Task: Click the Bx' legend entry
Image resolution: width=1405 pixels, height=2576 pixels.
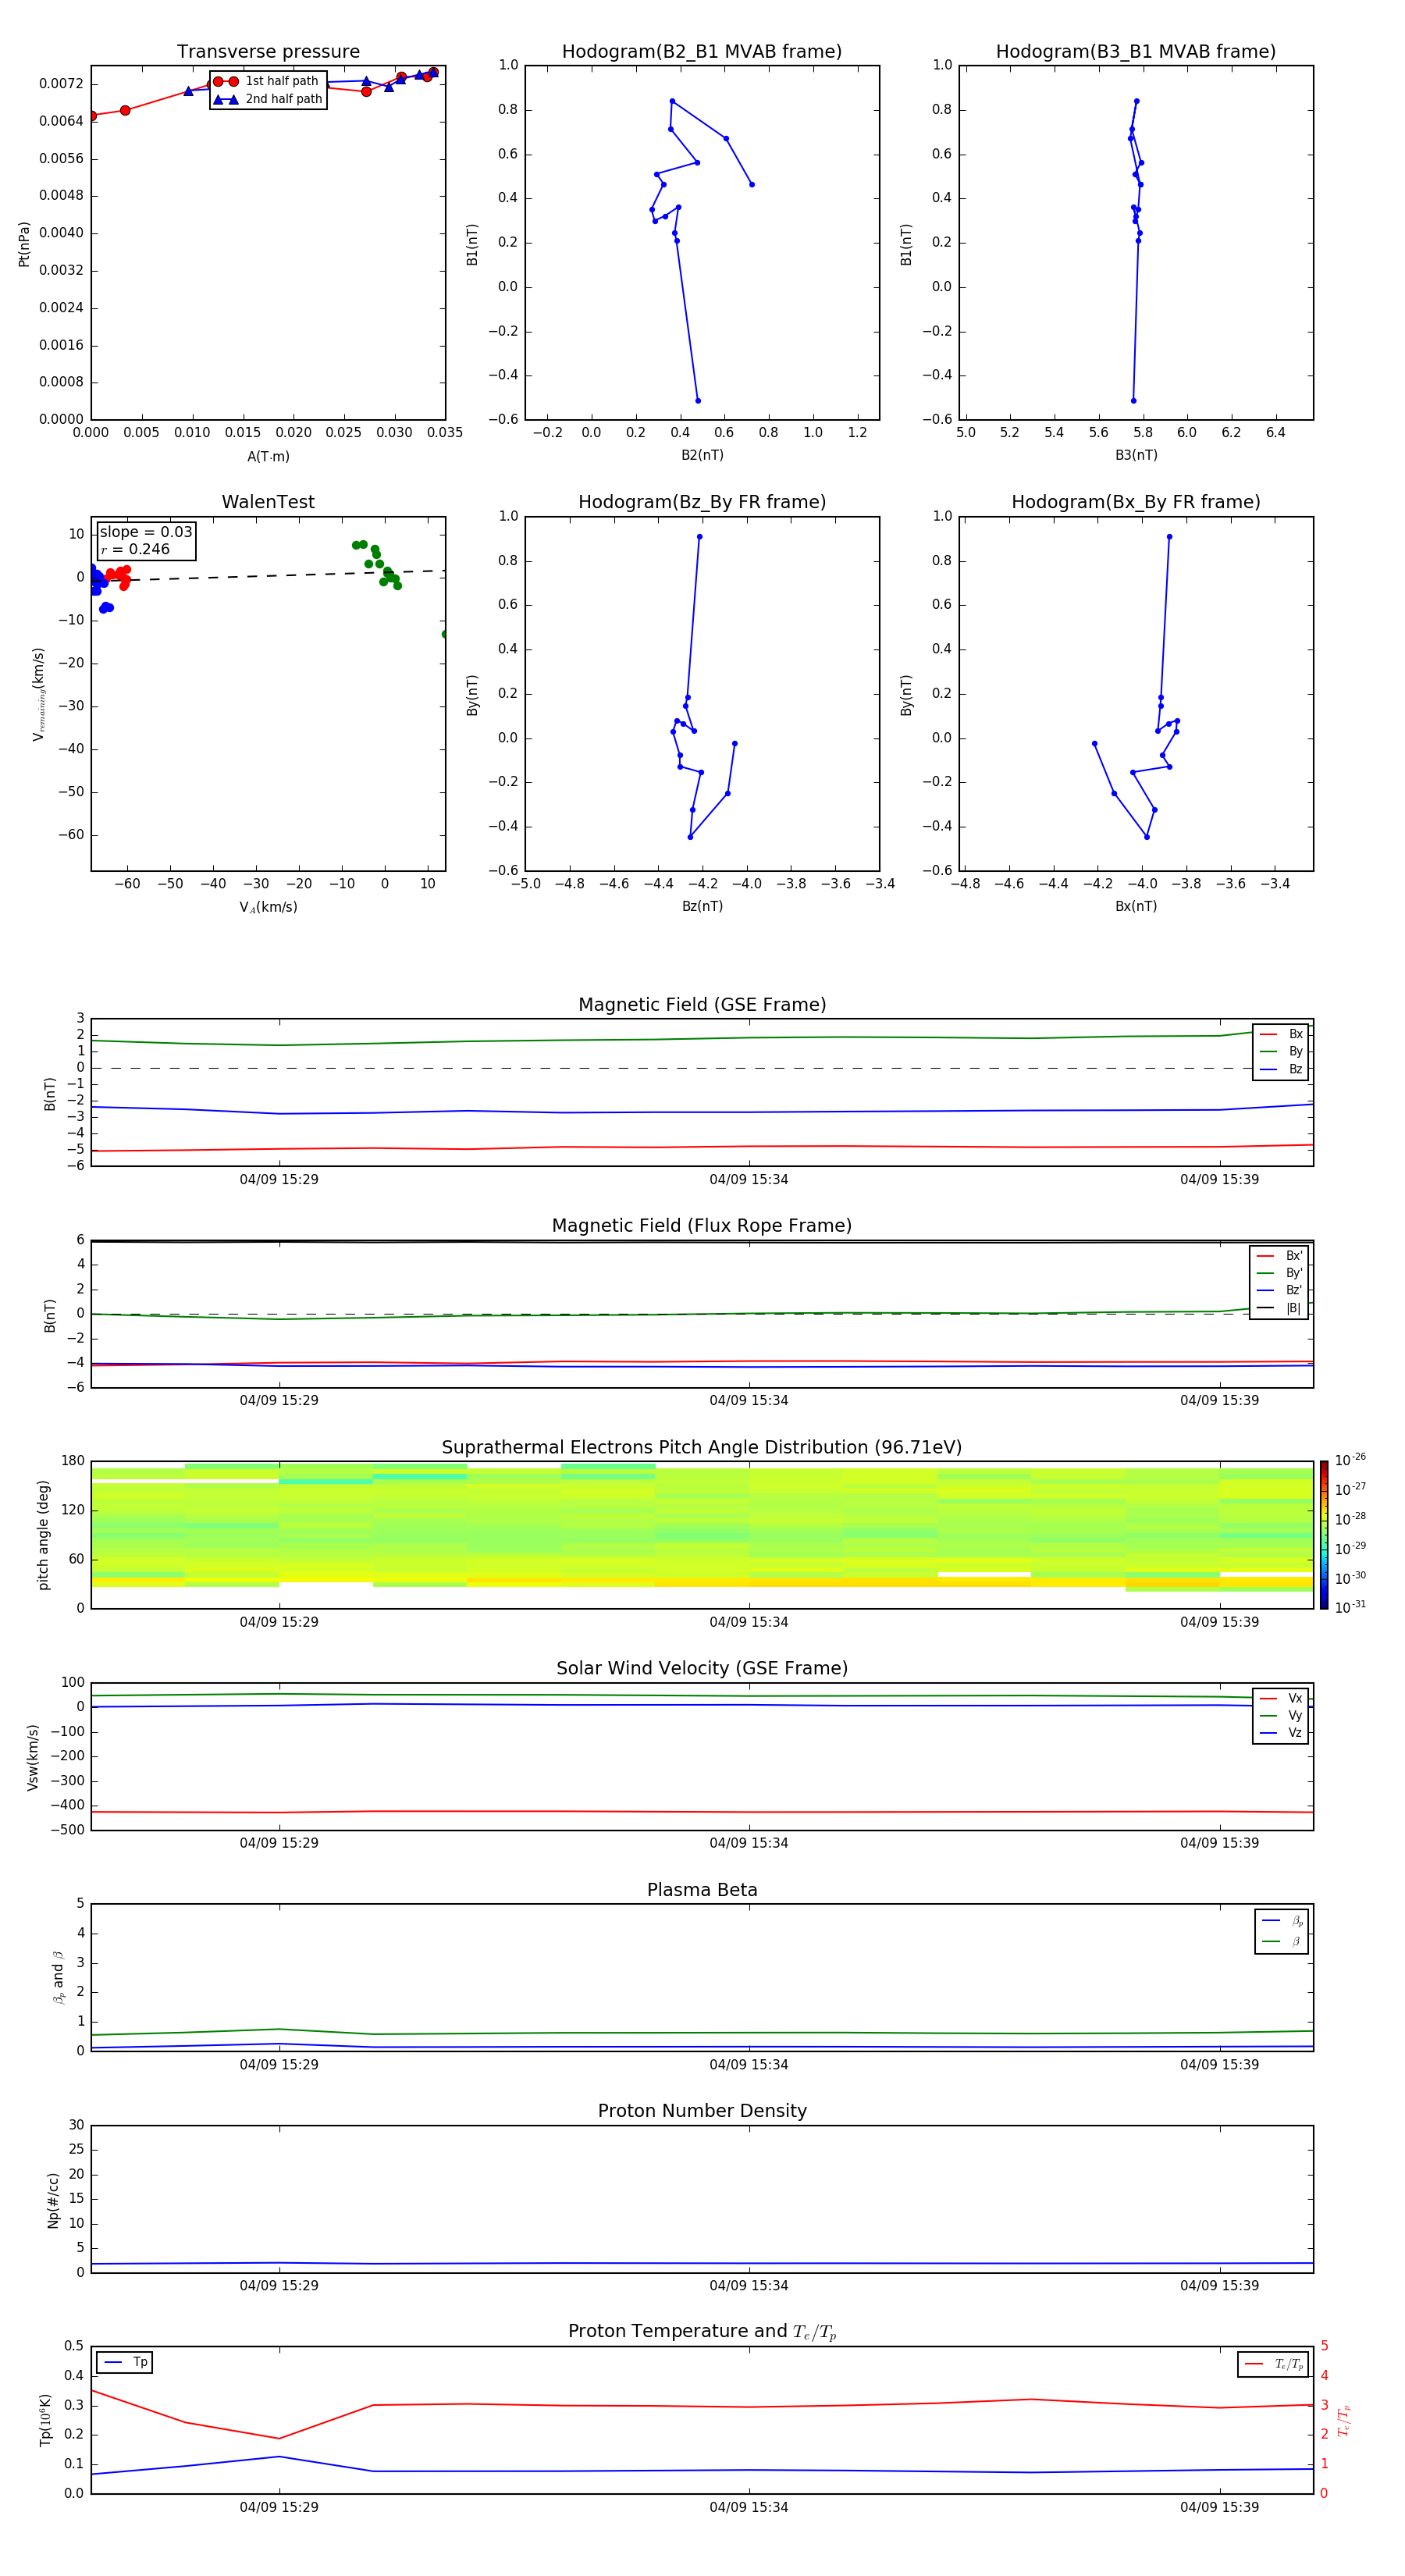Action: (x=1279, y=1256)
